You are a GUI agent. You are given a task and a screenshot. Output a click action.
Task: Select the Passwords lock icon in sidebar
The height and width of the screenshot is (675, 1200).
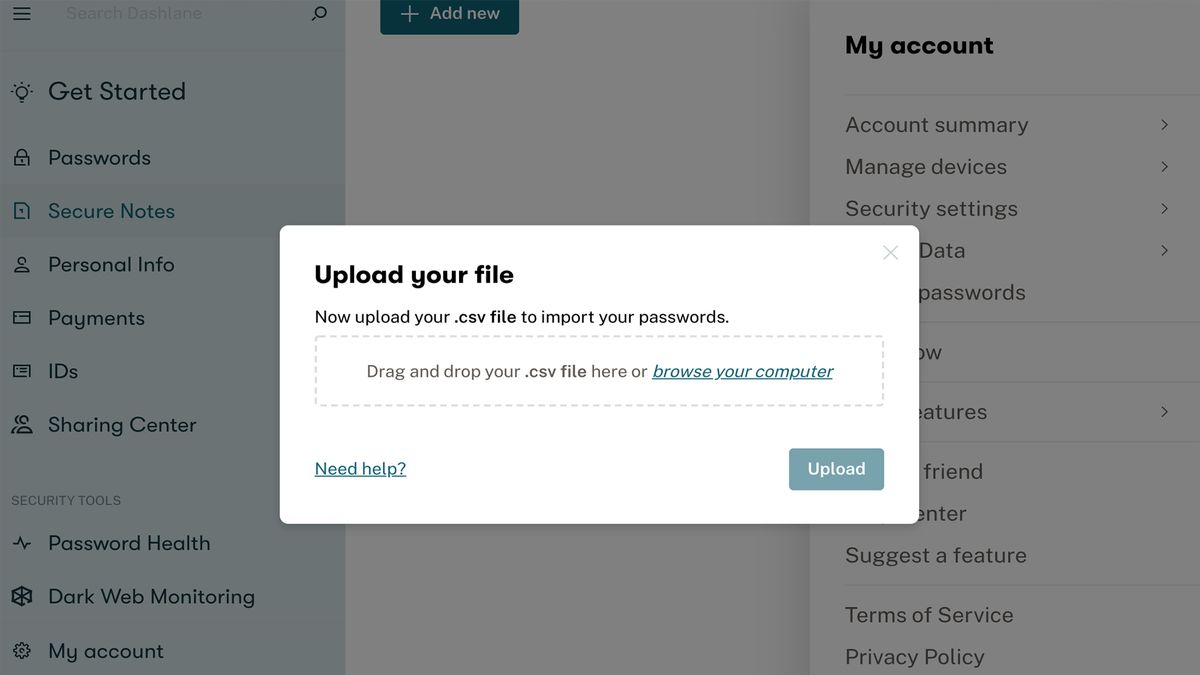[22, 157]
